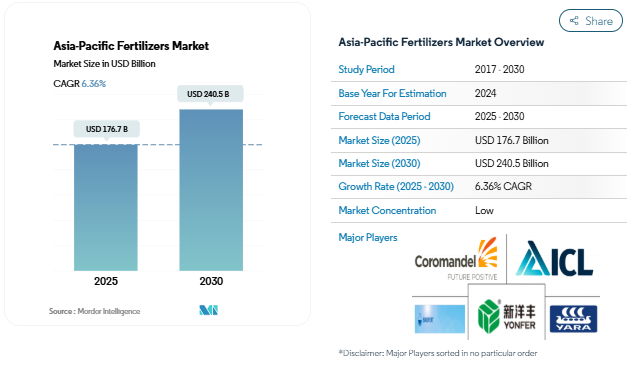The image size is (627, 367).
Task: Select the 2025 bar in the chart
Action: pos(106,207)
